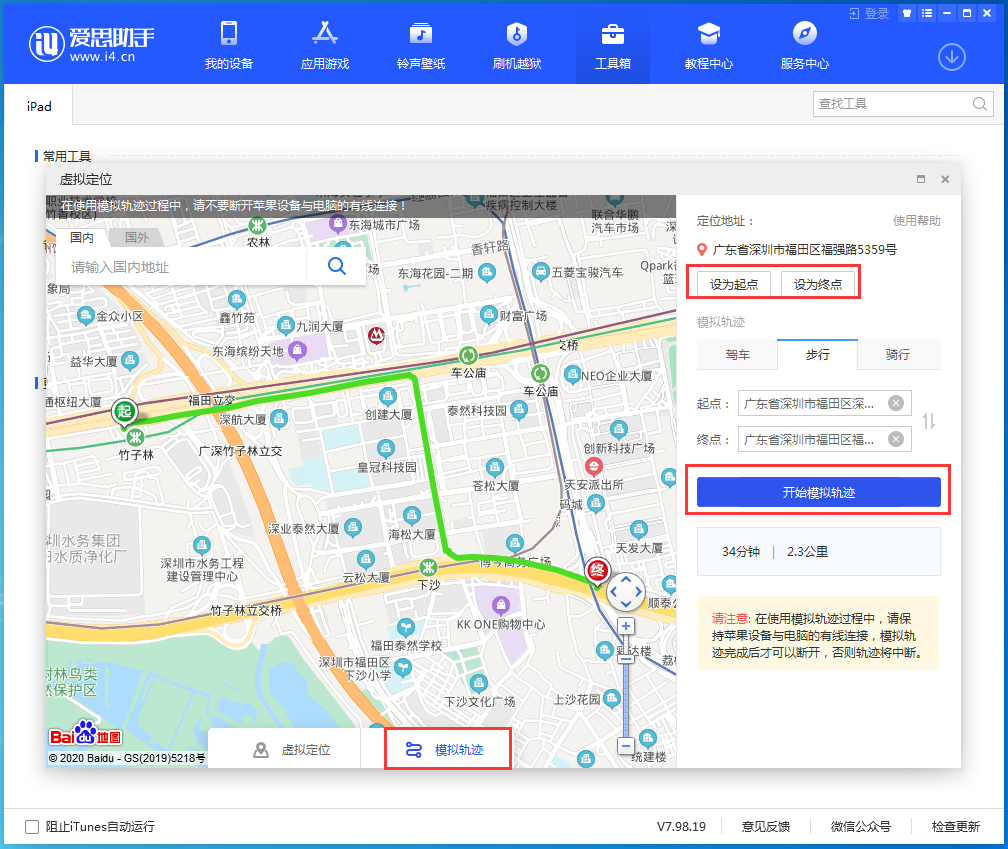The image size is (1008, 849).
Task: Click the 起点 address field
Action: click(x=824, y=404)
